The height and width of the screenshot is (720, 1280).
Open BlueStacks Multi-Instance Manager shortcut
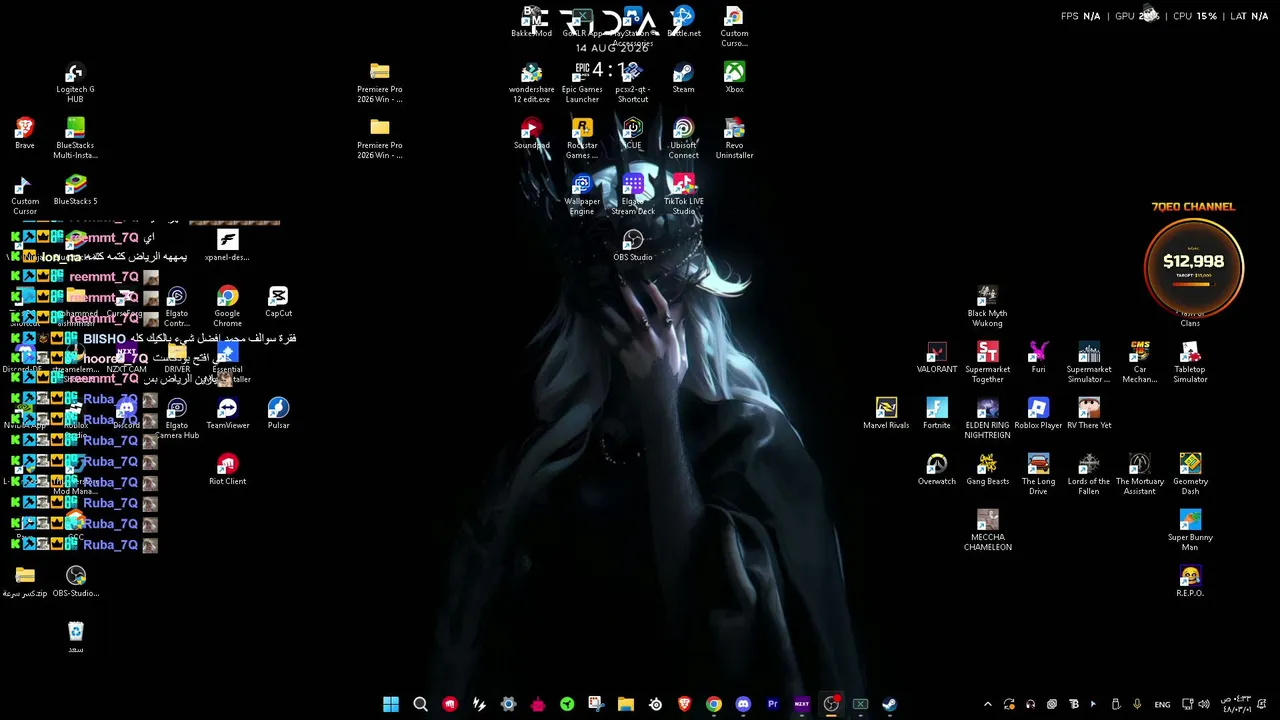75,139
